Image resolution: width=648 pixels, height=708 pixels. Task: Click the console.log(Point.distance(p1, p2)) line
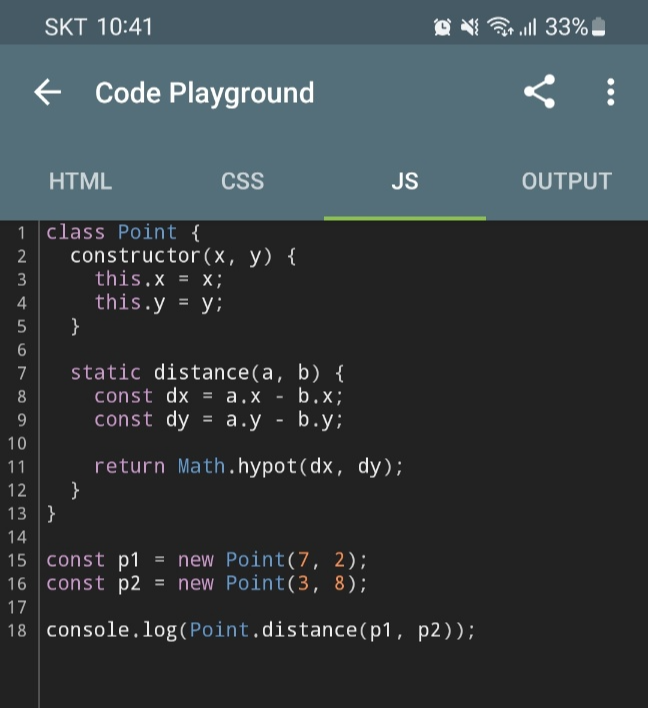coord(261,630)
